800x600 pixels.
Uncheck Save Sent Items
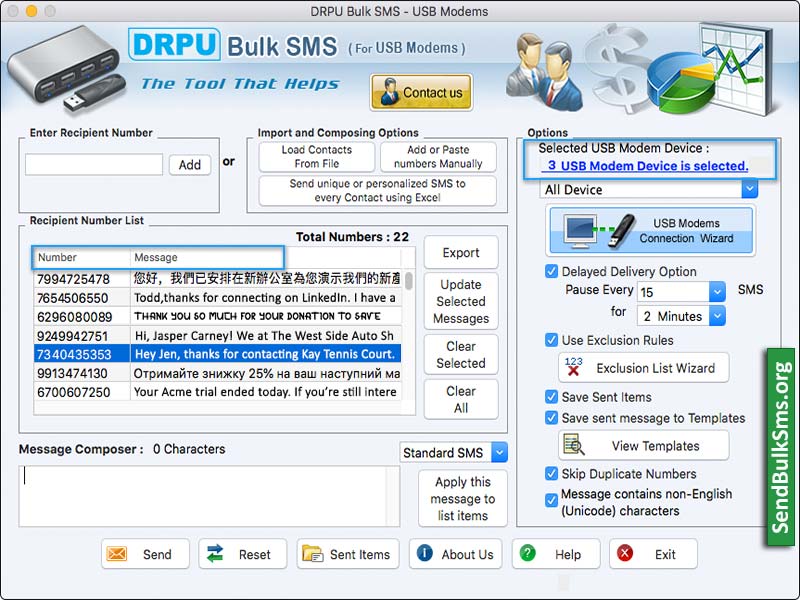pyautogui.click(x=550, y=397)
